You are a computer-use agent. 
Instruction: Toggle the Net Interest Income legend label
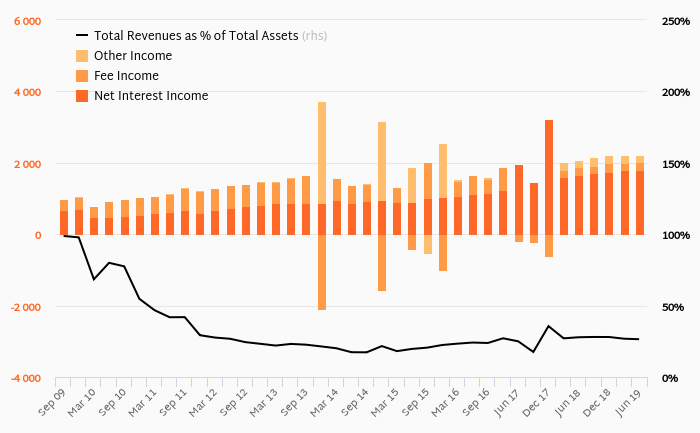(x=151, y=96)
